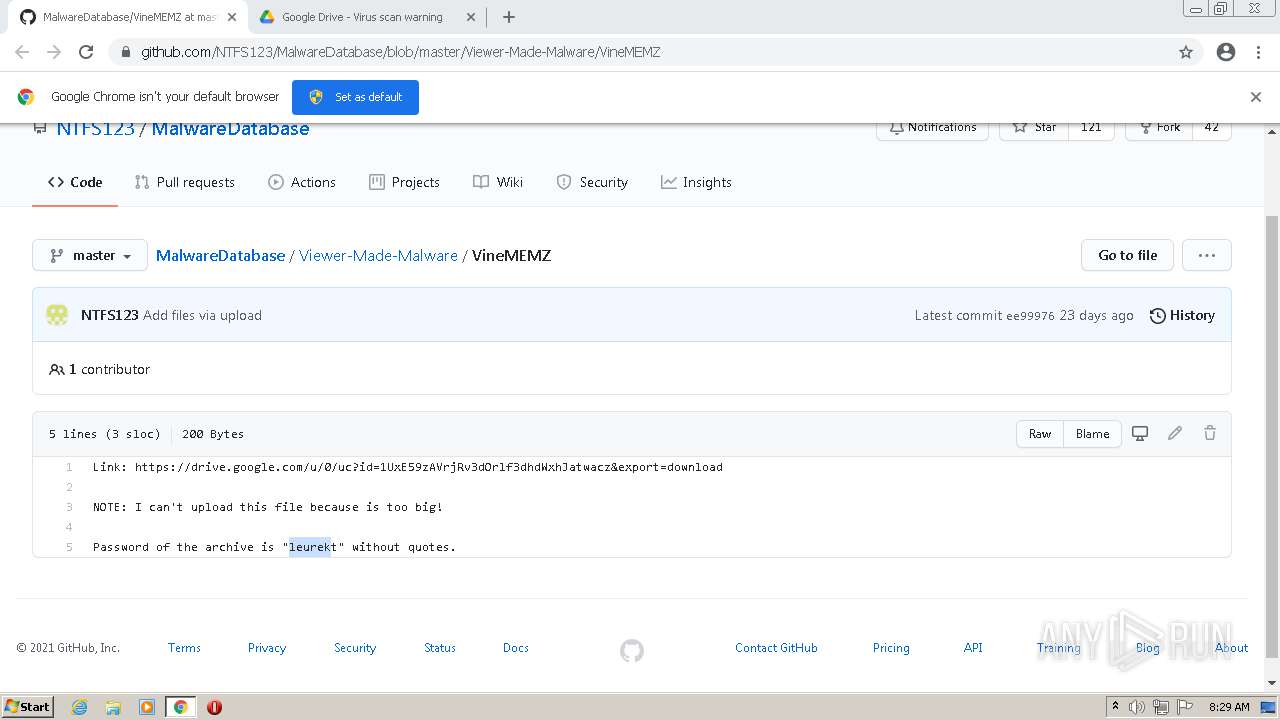Open the Windows Start menu
Image resolution: width=1280 pixels, height=720 pixels.
28,706
